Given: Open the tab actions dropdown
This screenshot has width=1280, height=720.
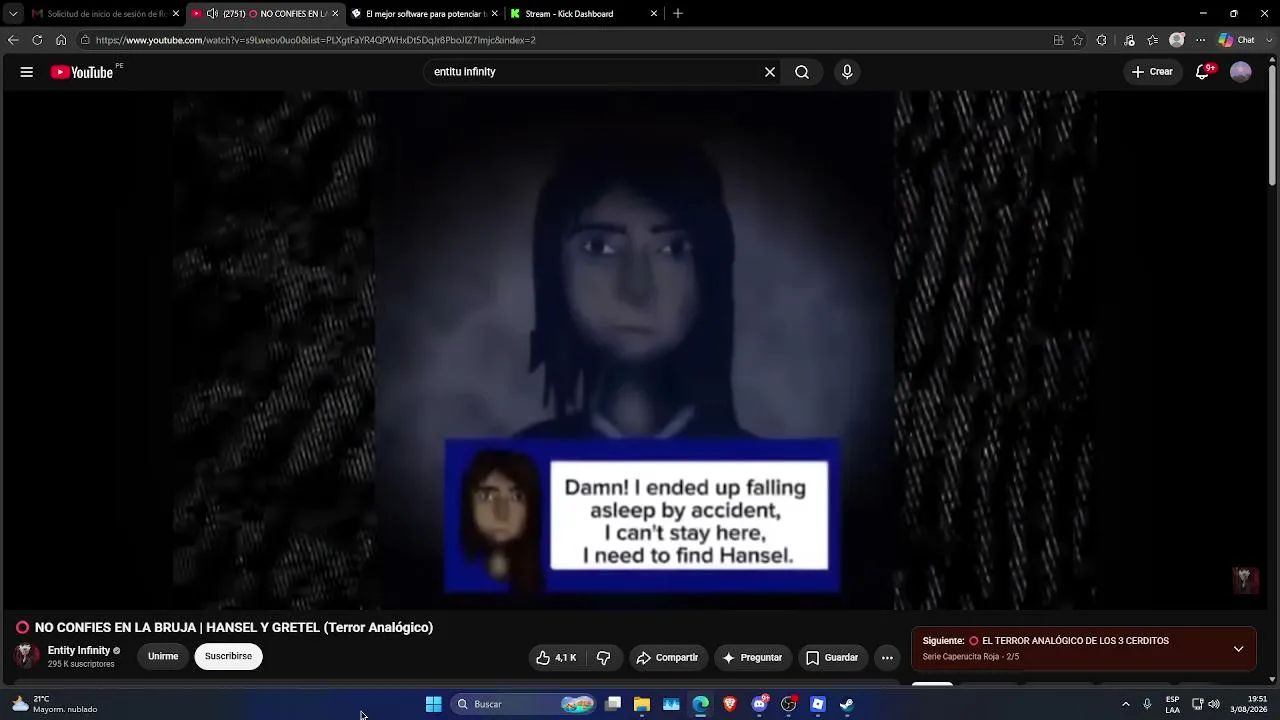Looking at the screenshot, I should coord(13,14).
